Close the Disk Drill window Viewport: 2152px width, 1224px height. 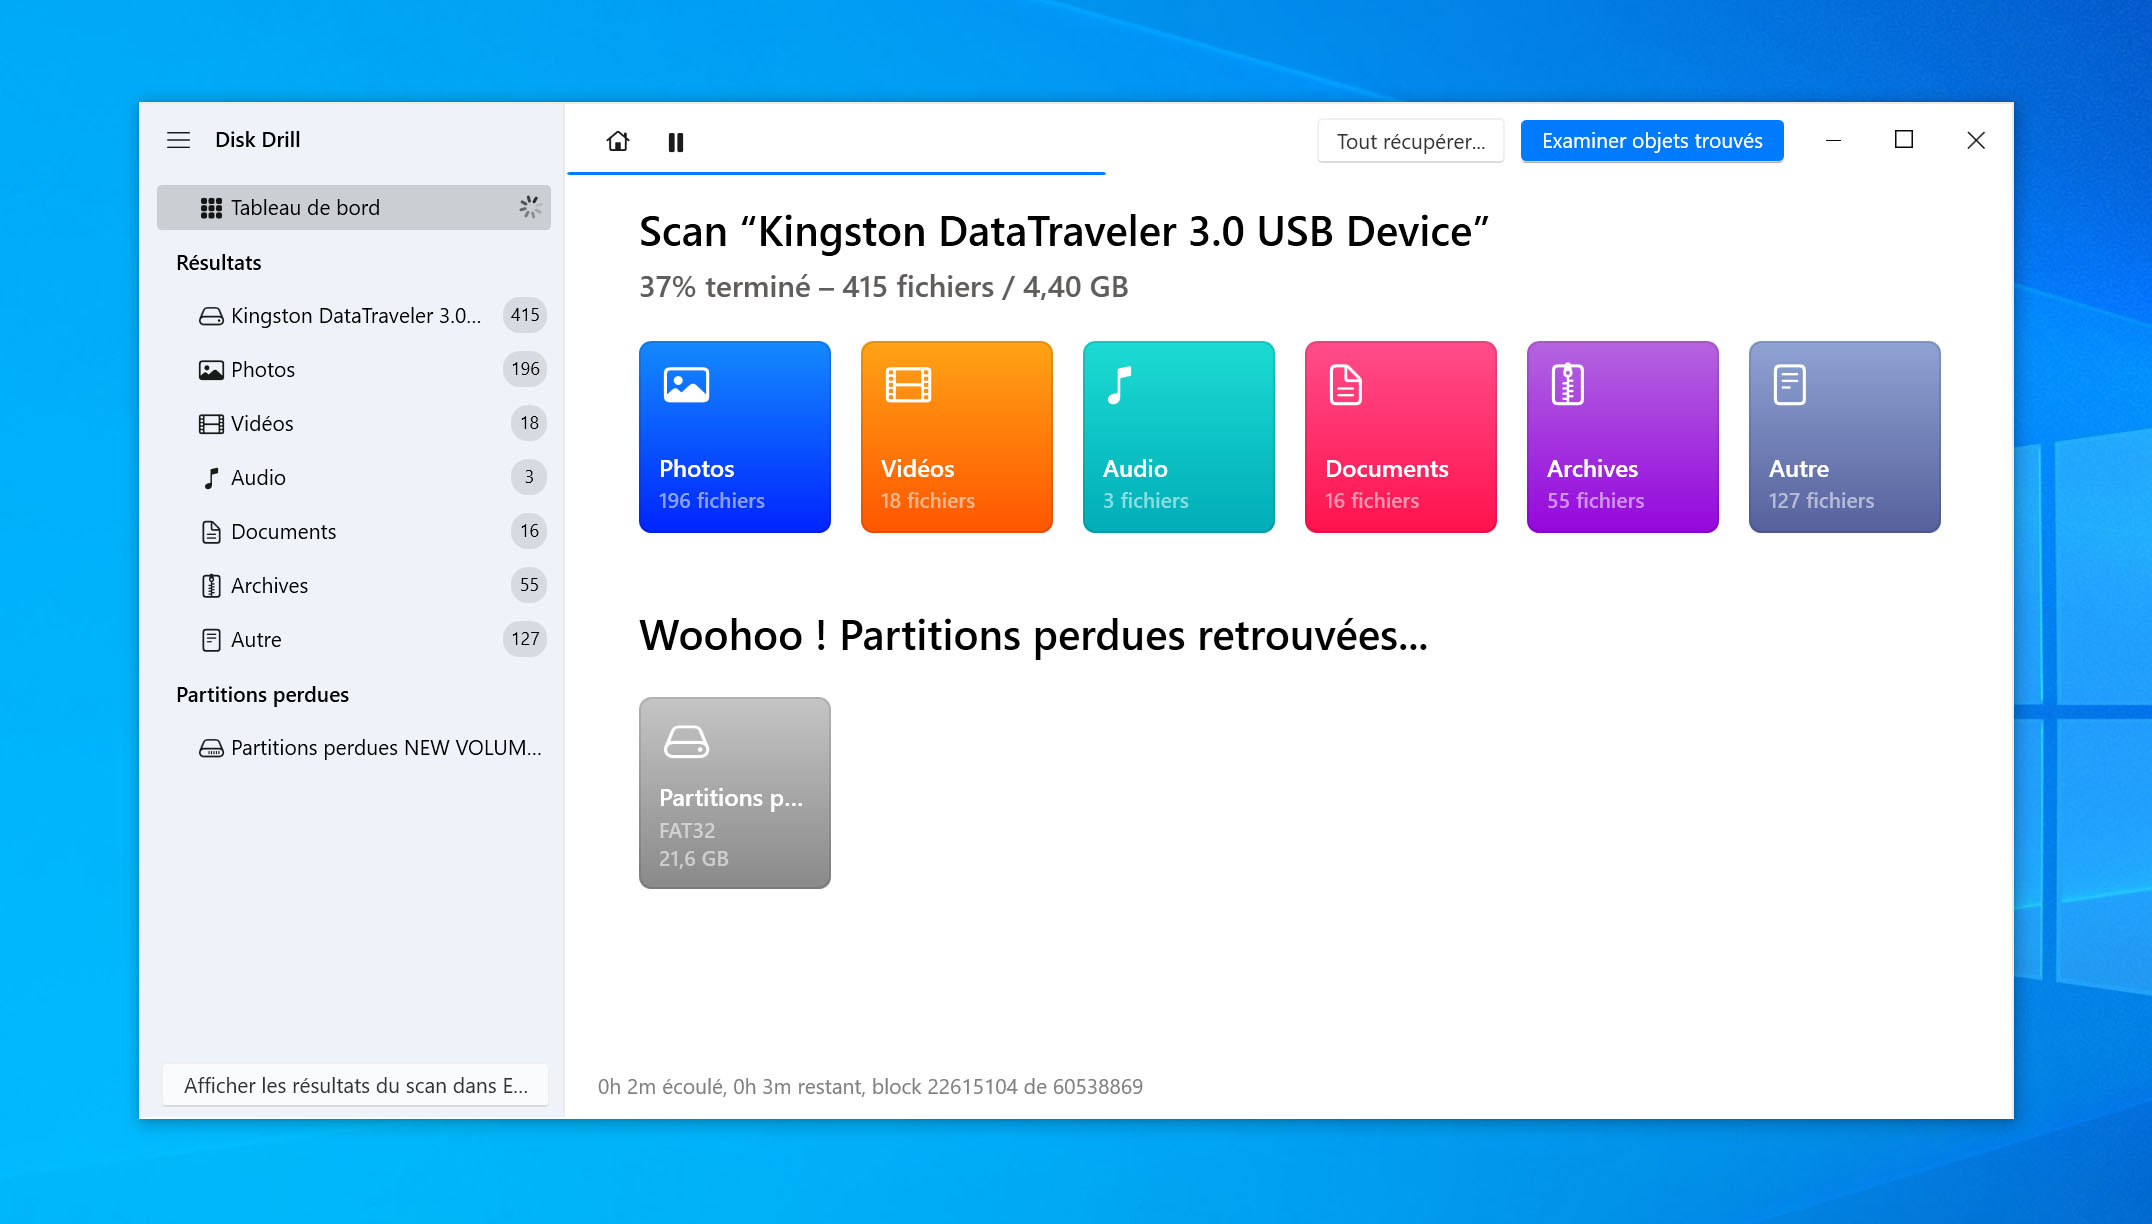(x=1976, y=141)
